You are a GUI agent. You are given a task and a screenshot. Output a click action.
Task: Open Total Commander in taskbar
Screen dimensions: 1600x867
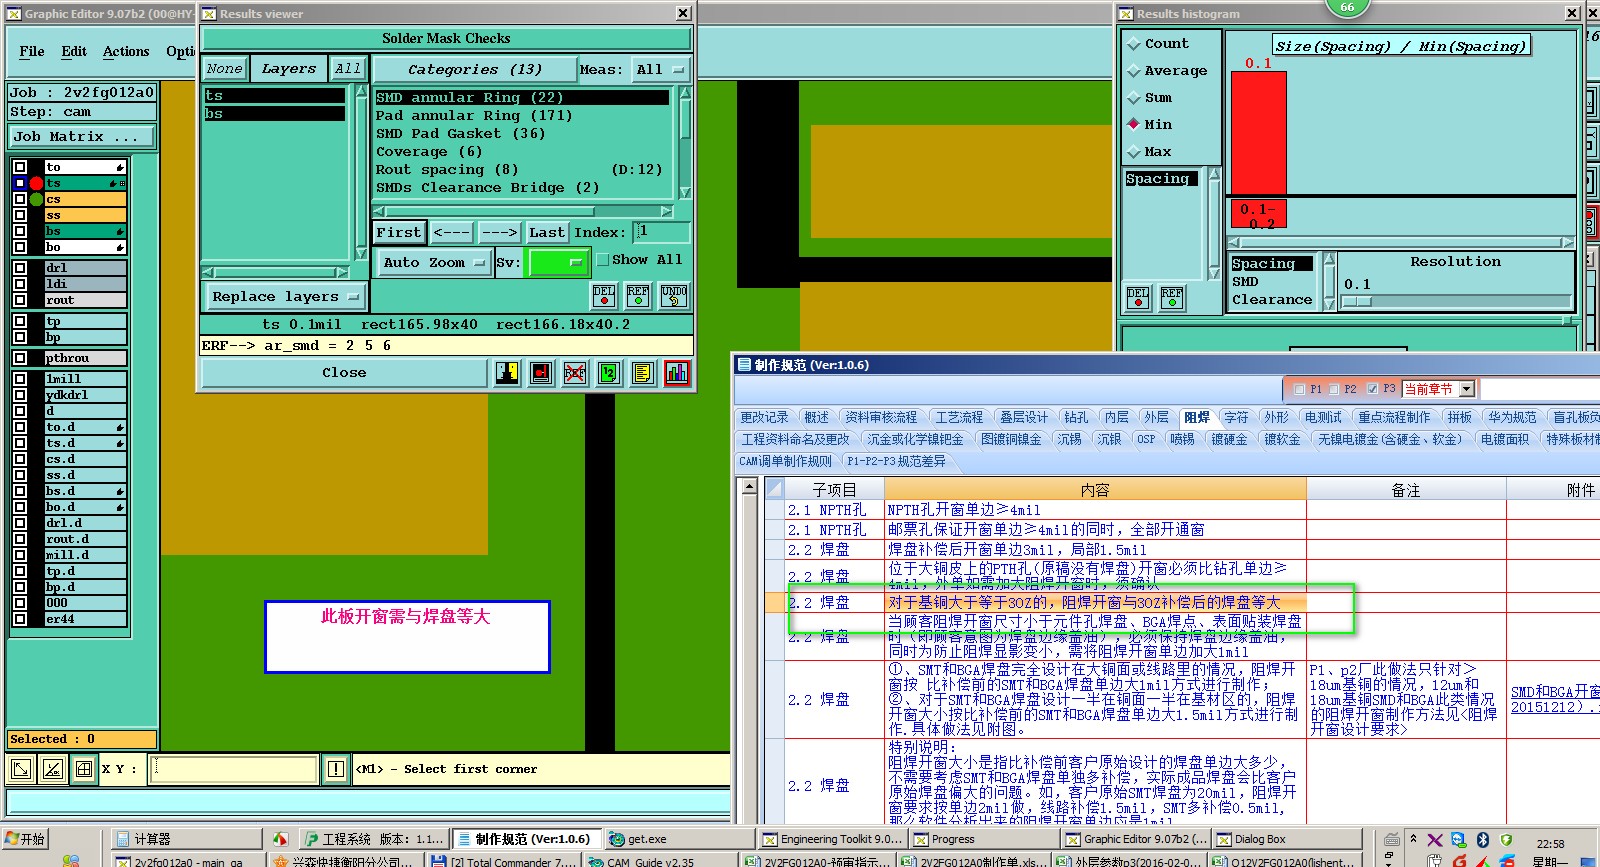(x=502, y=861)
